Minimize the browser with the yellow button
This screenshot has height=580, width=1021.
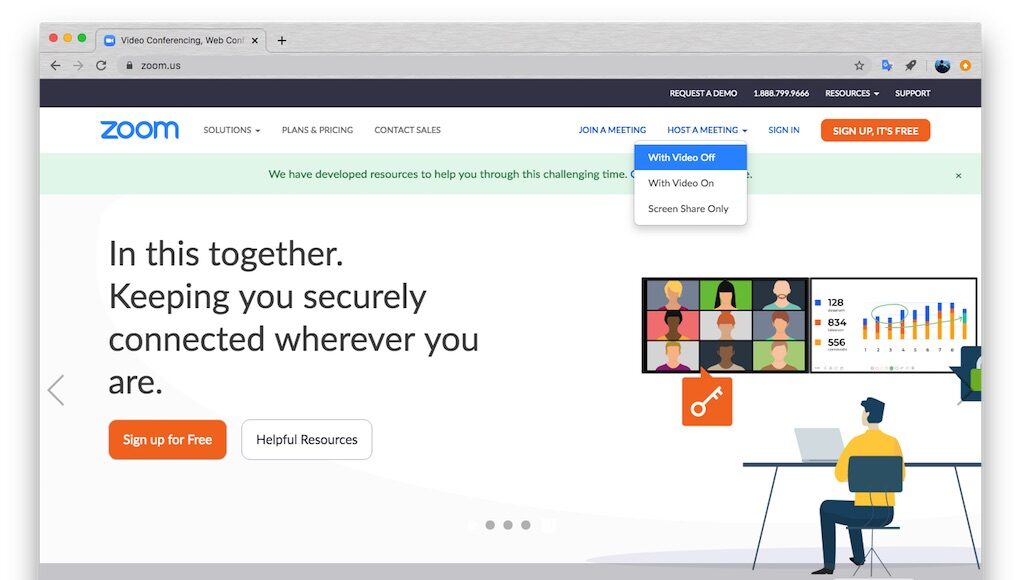click(68, 38)
